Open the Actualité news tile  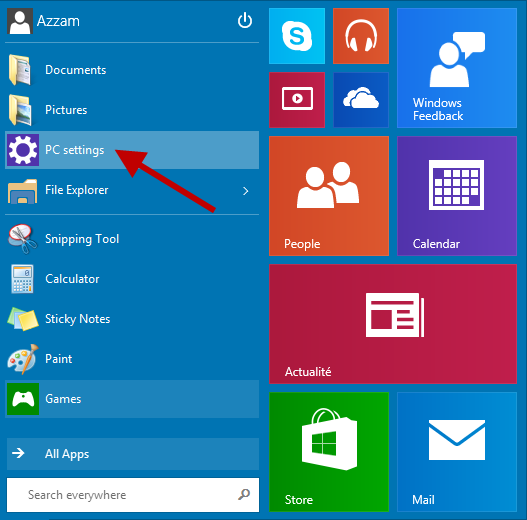[393, 324]
